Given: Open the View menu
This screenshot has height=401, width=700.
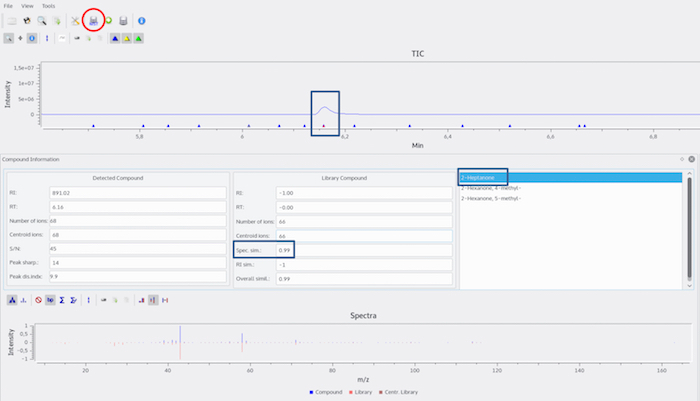Looking at the screenshot, I should click(x=28, y=6).
